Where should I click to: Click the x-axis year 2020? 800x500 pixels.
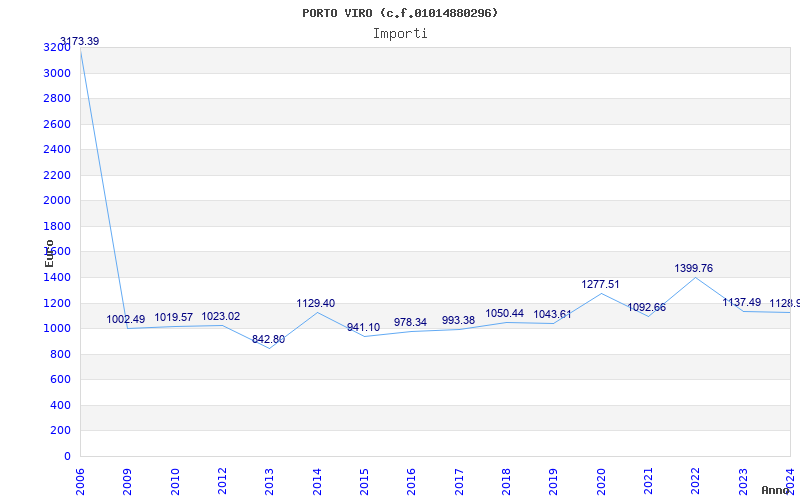click(x=601, y=482)
